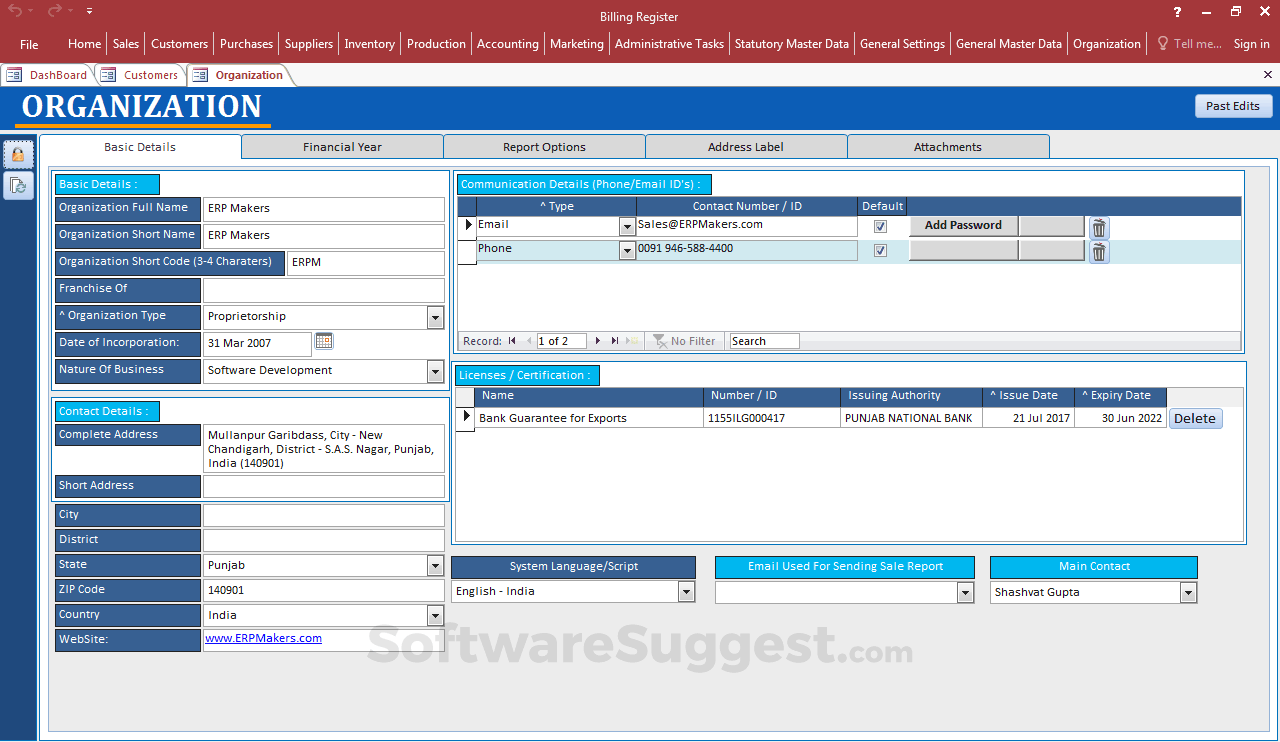Viewport: 1280px width, 742px height.
Task: Click the PUNJAB NATIONAL BANK cell
Action: (x=911, y=418)
